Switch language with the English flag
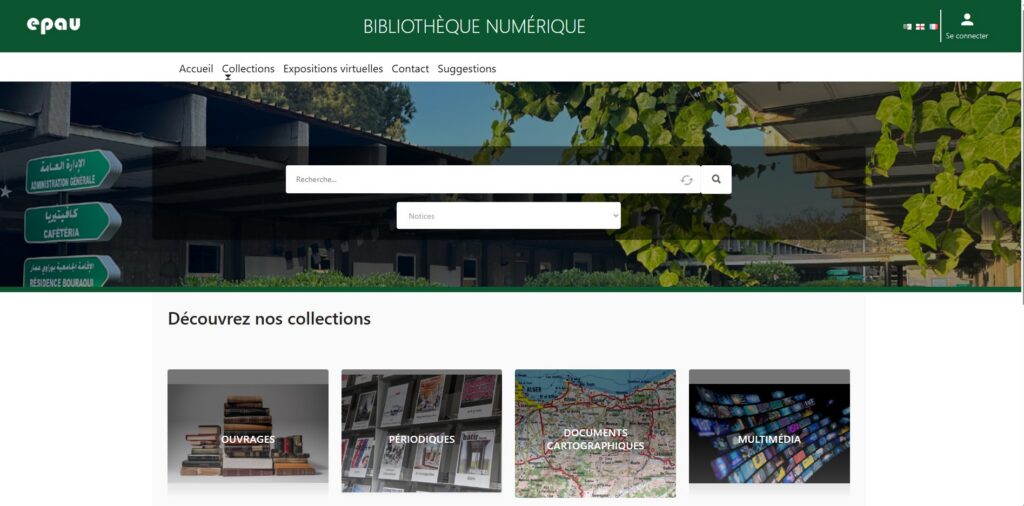Image resolution: width=1024 pixels, height=506 pixels. [x=920, y=27]
